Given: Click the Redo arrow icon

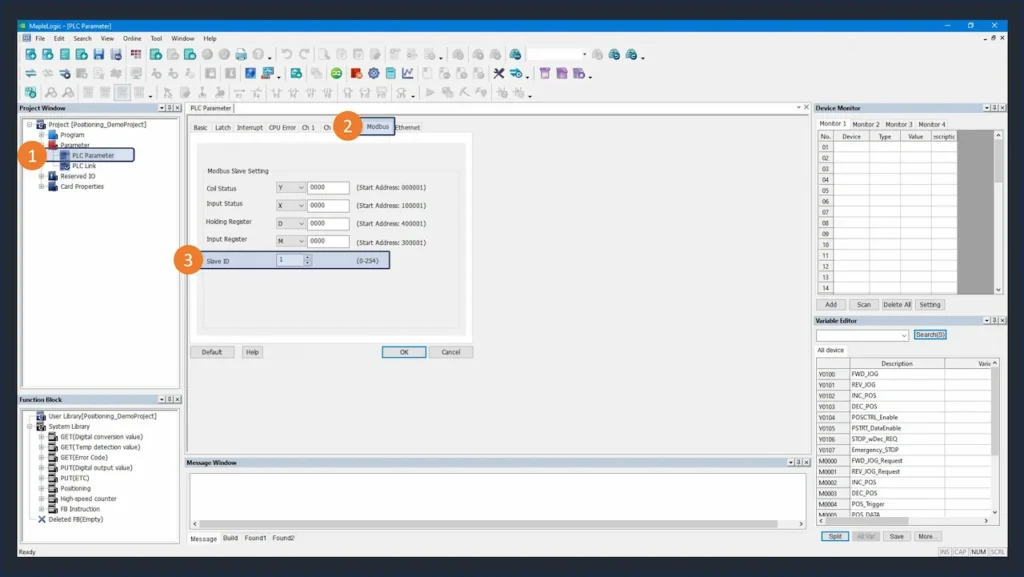Looking at the screenshot, I should pyautogui.click(x=304, y=54).
